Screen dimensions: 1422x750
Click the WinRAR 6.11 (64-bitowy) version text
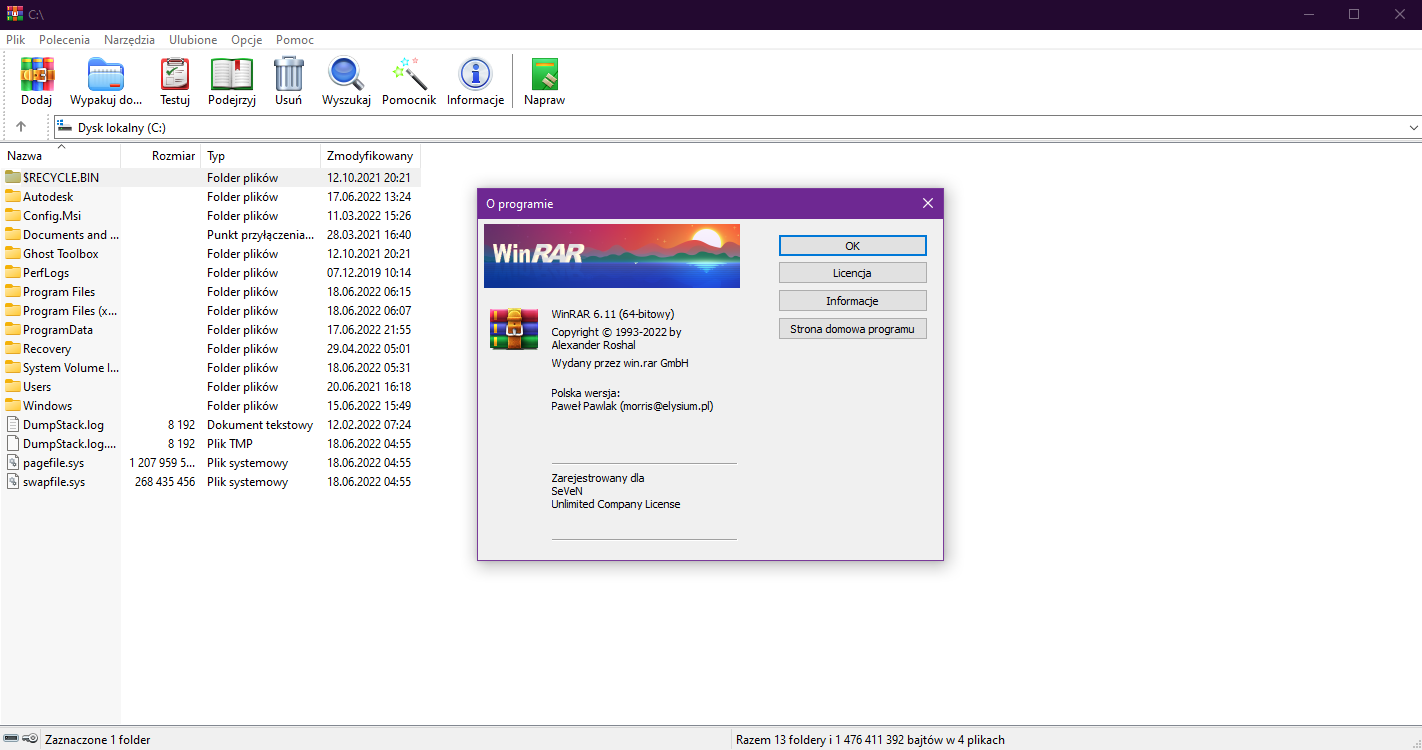click(x=613, y=314)
